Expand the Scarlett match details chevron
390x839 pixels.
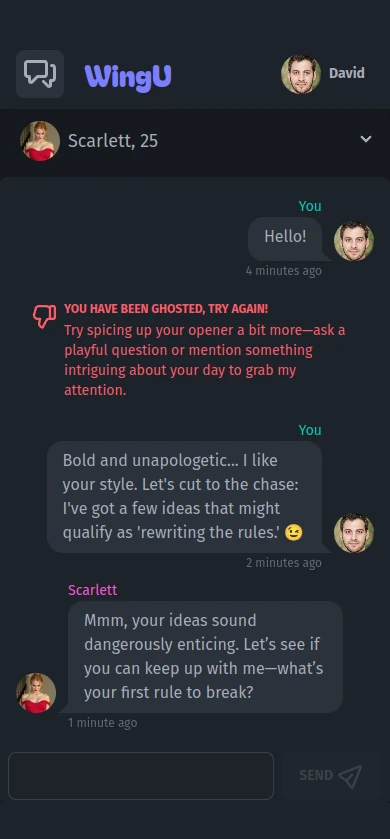pyautogui.click(x=366, y=139)
